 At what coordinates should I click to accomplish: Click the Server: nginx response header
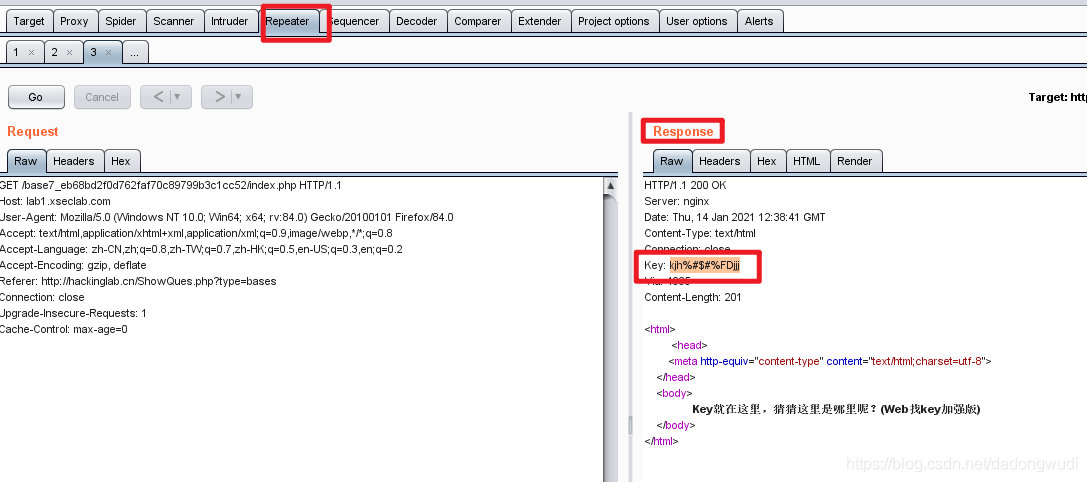pos(677,201)
